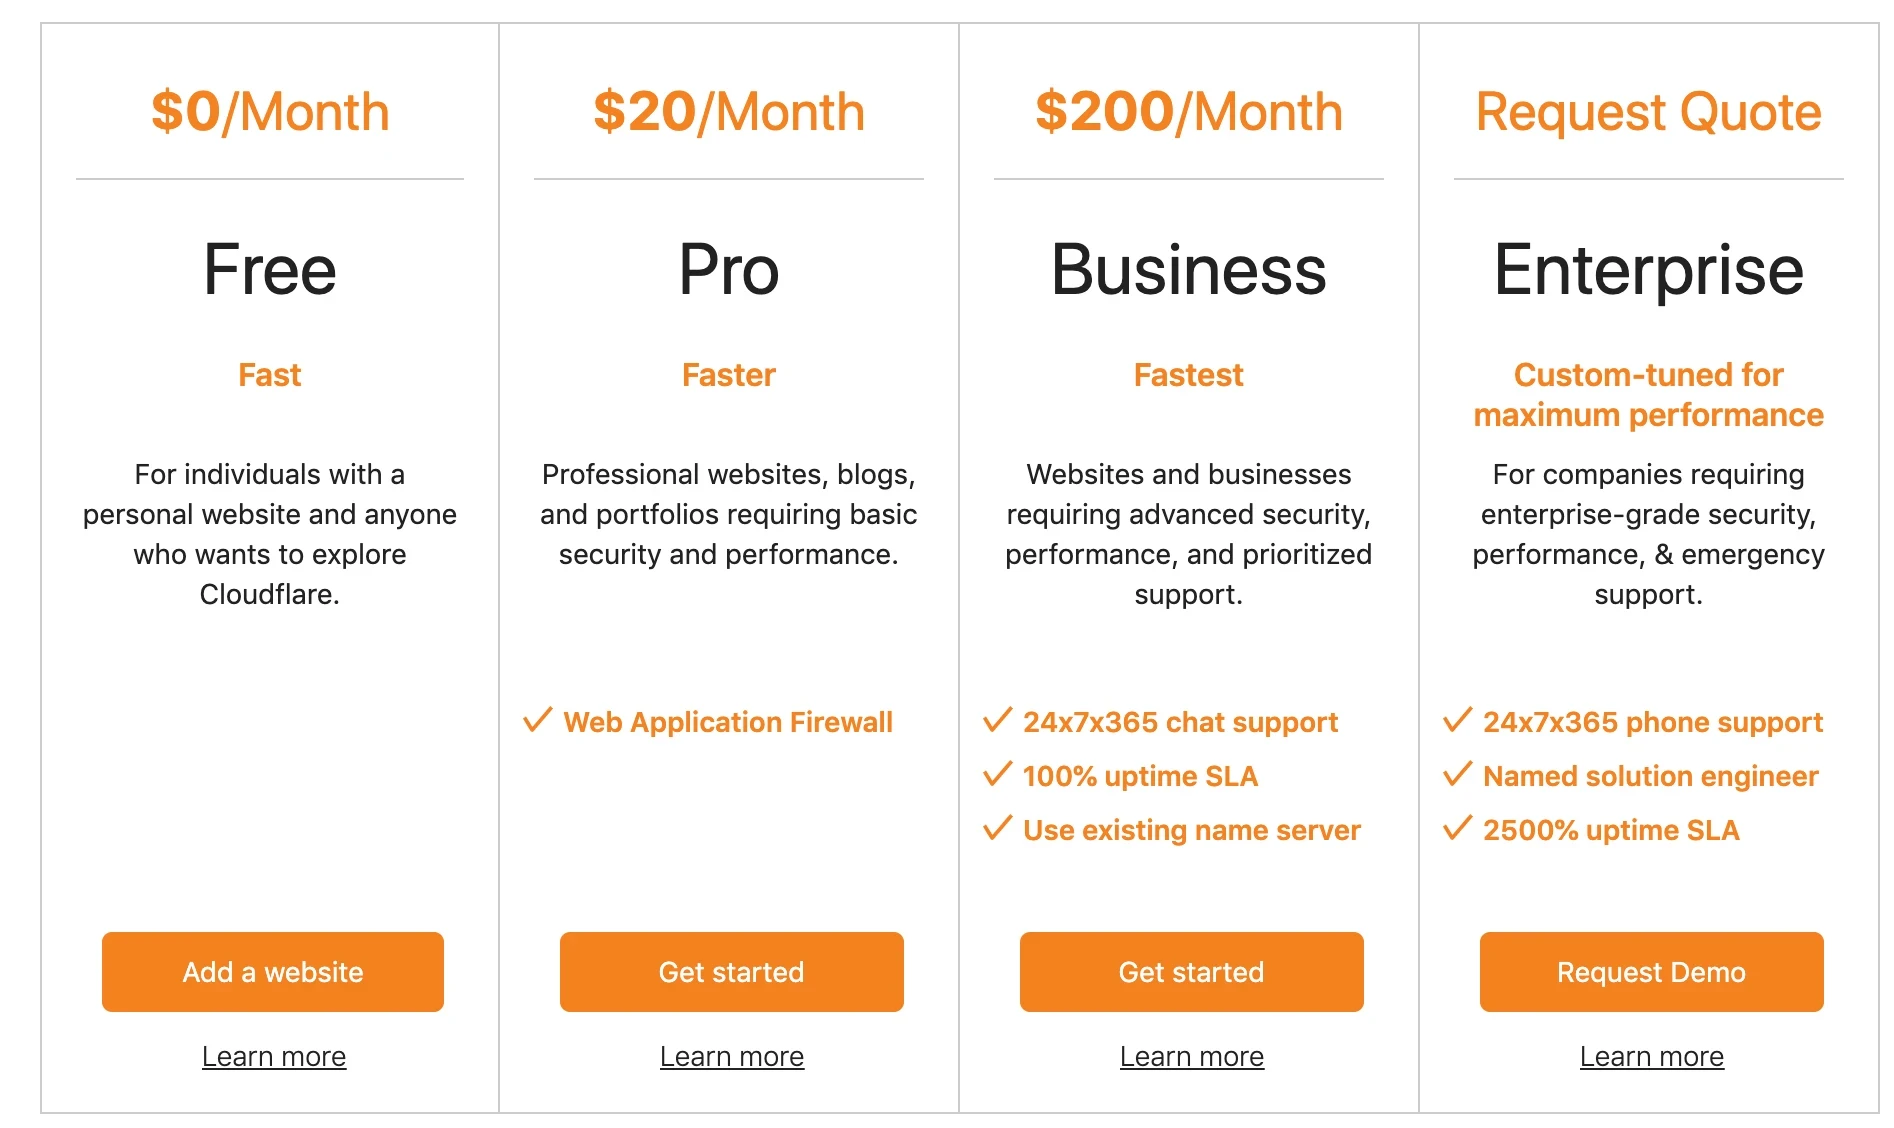Click the checkmark beside Web Application Firewall
The width and height of the screenshot is (1894, 1128).
(x=538, y=720)
